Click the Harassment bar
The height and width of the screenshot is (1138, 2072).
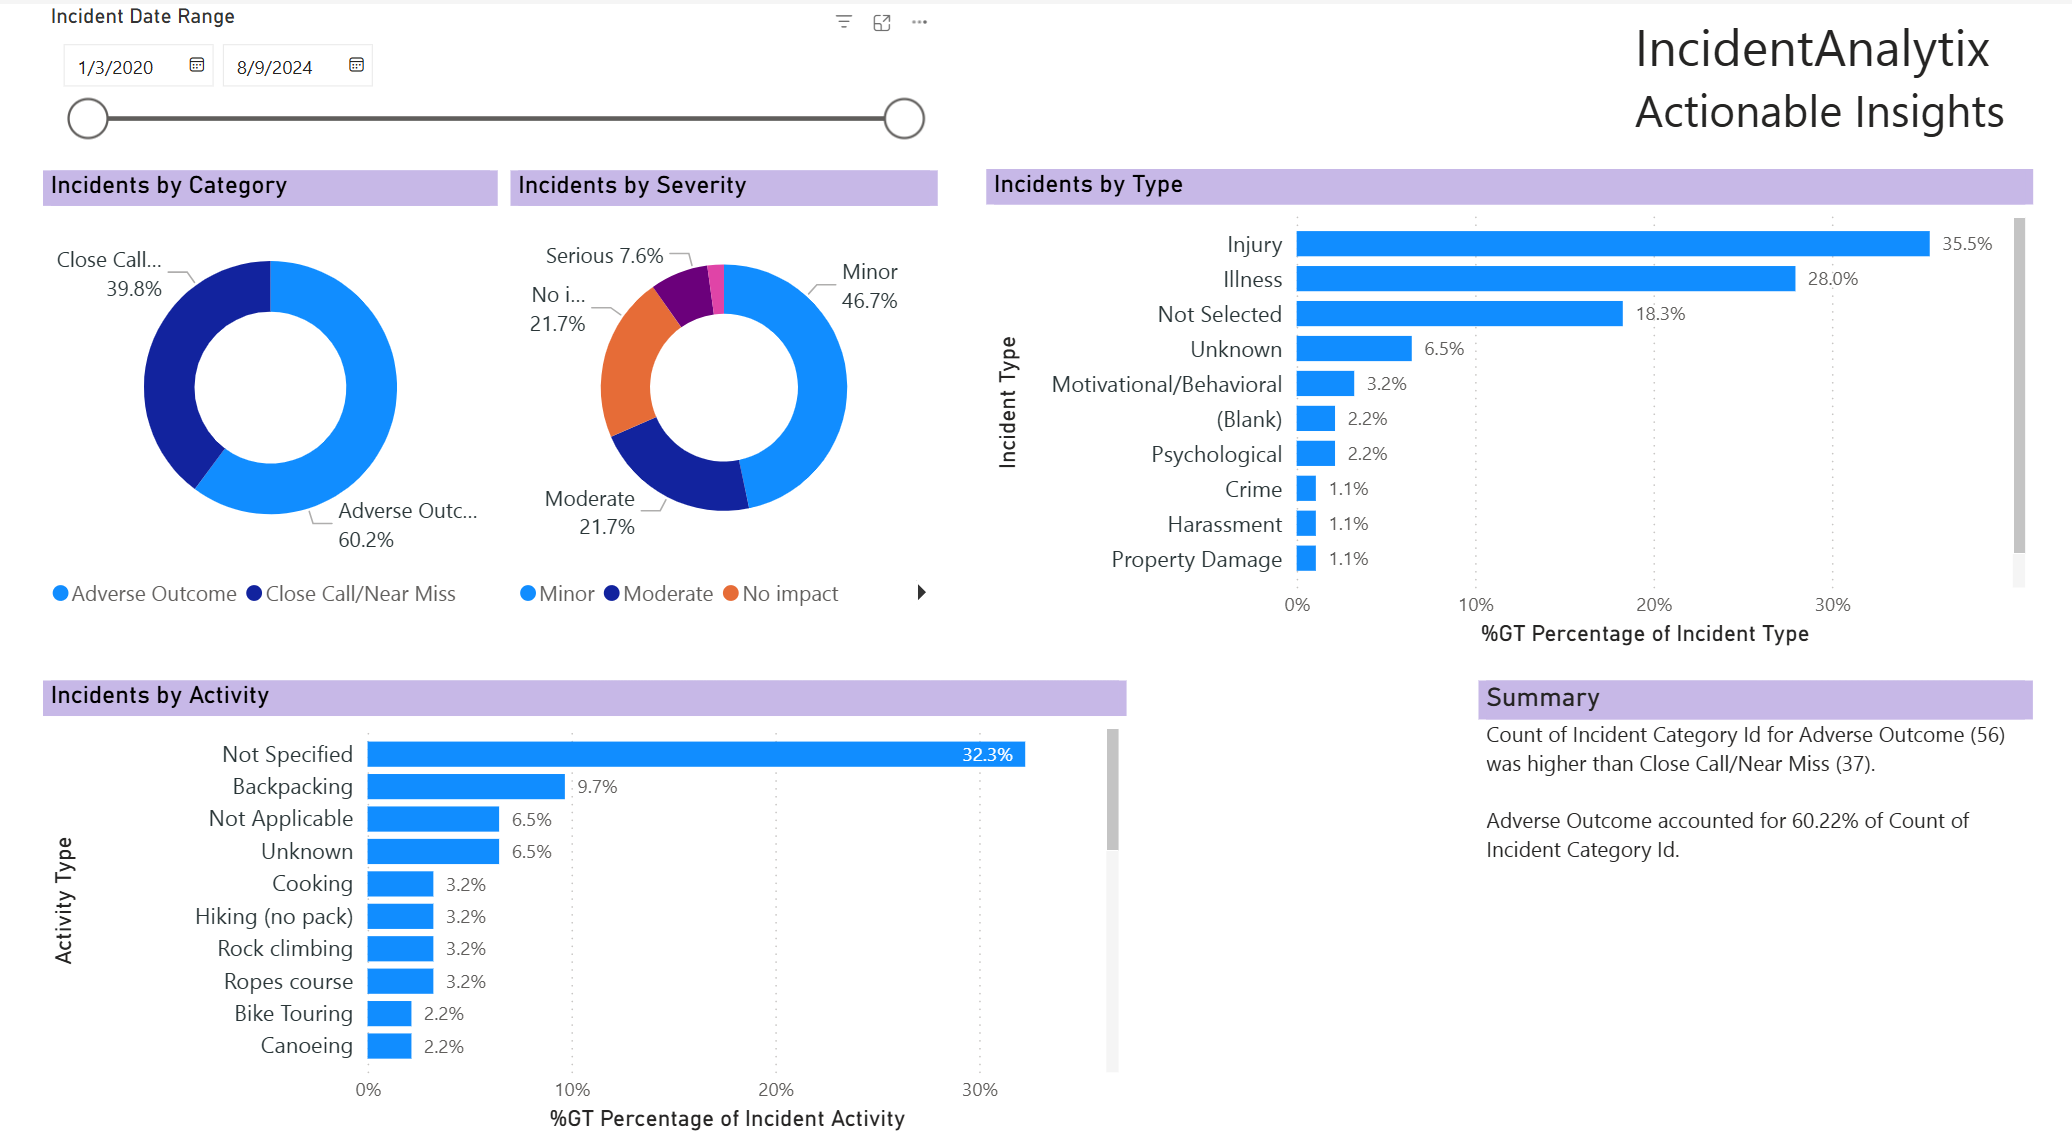[x=1306, y=524]
